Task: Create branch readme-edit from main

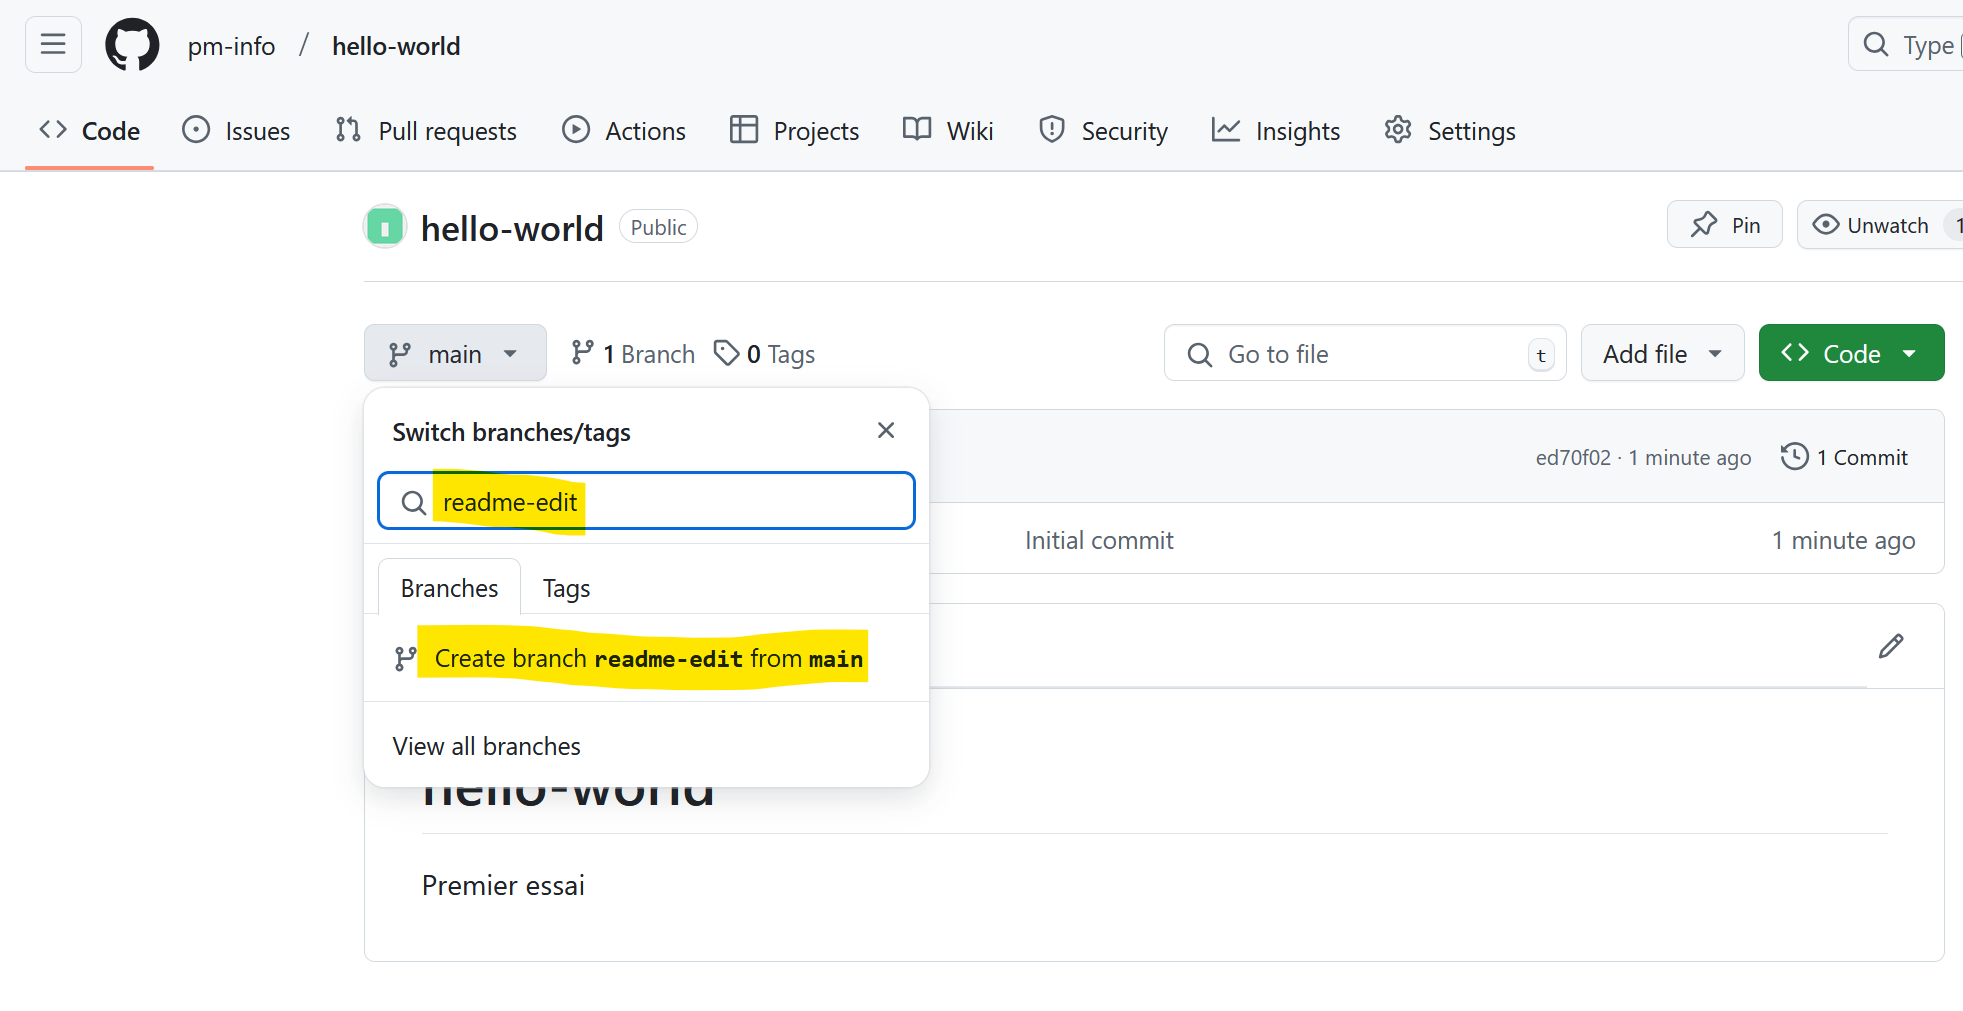Action: coord(647,658)
